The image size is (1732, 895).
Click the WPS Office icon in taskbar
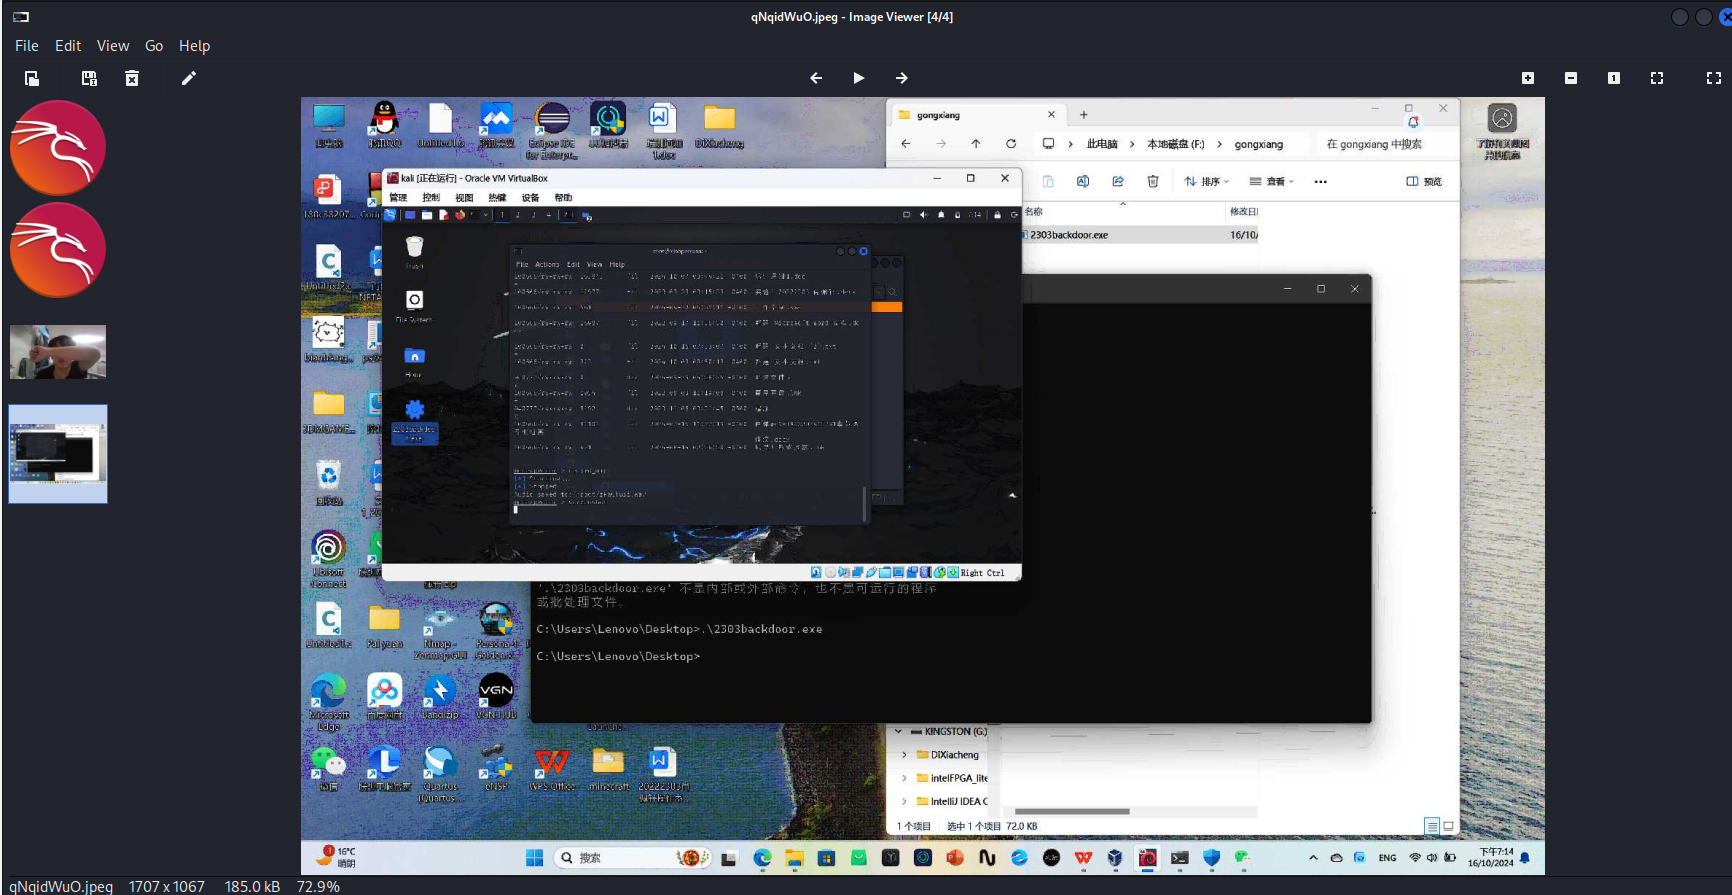(x=1083, y=858)
